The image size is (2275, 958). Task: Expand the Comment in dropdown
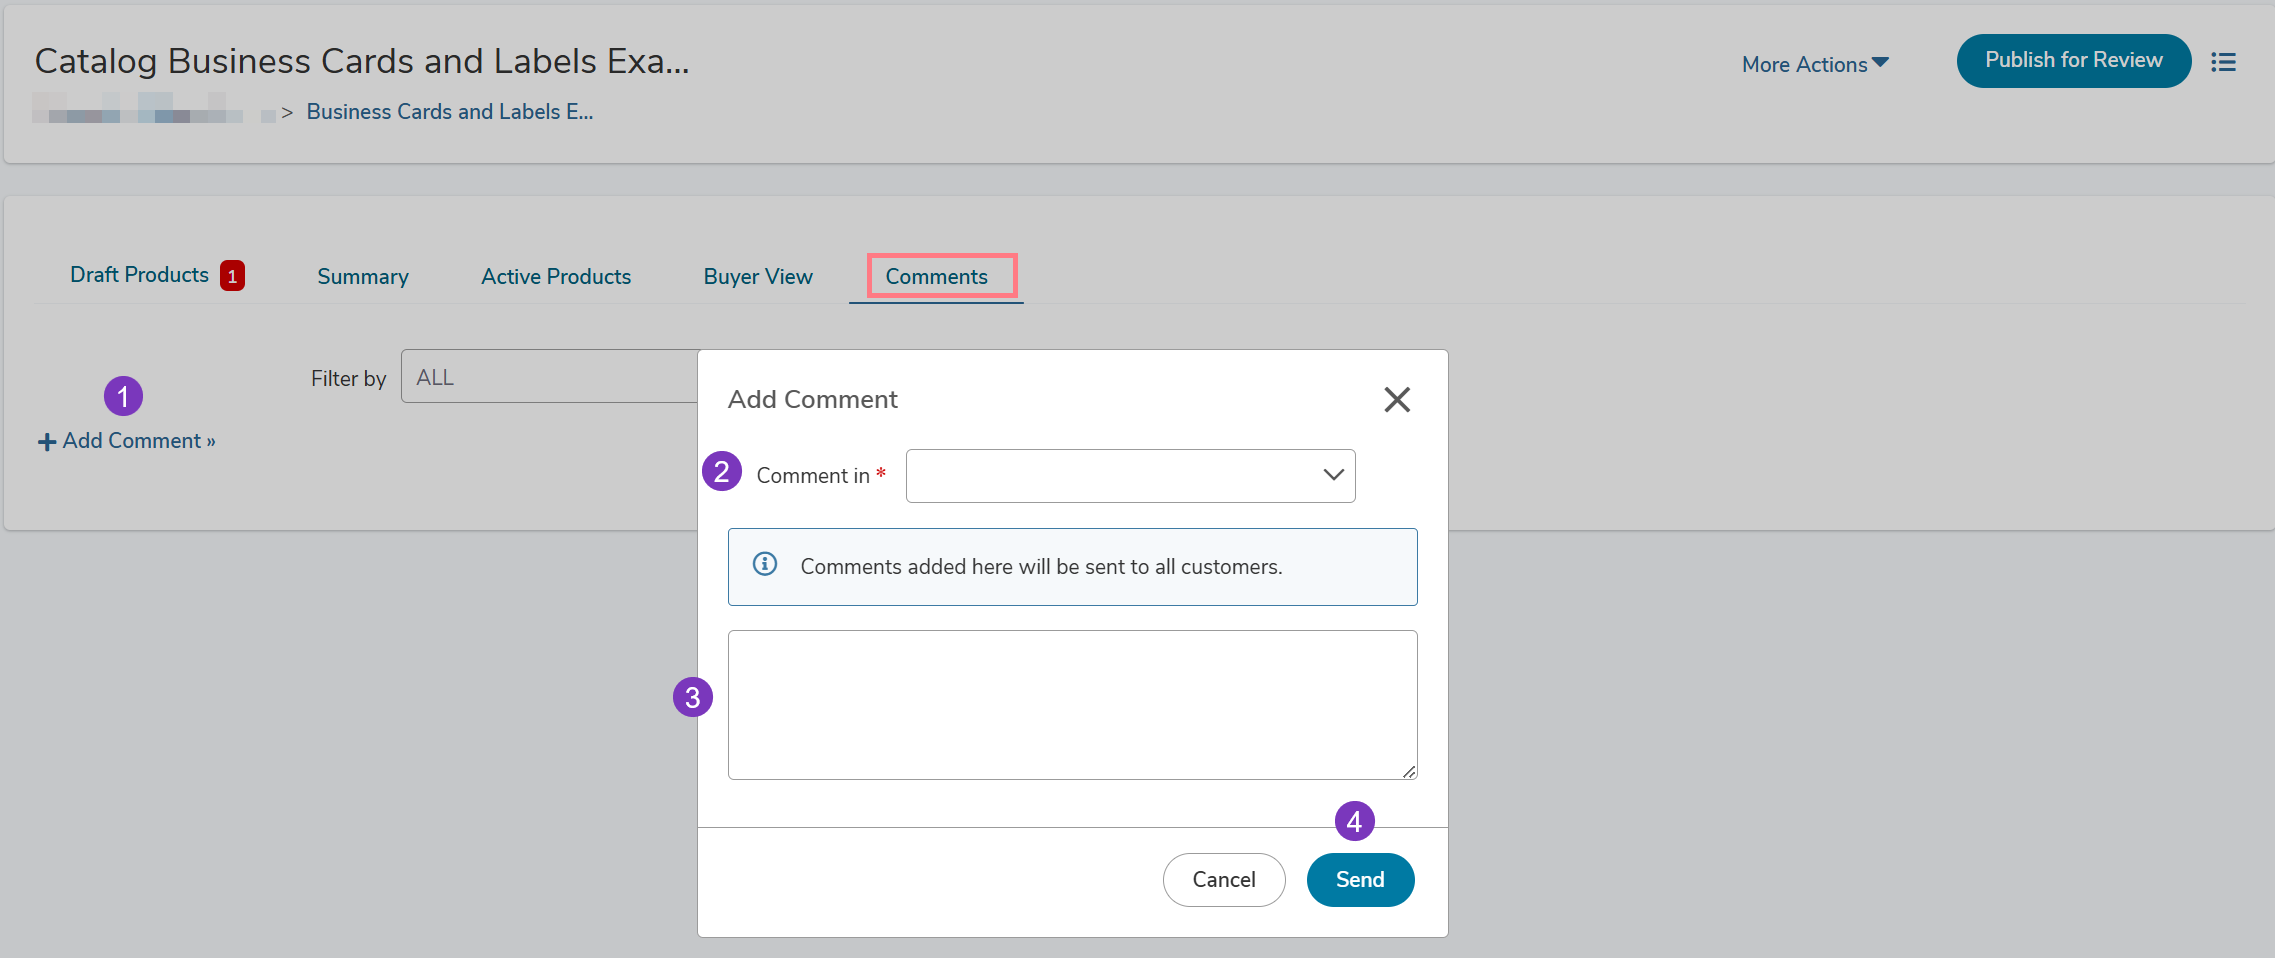coord(1129,476)
